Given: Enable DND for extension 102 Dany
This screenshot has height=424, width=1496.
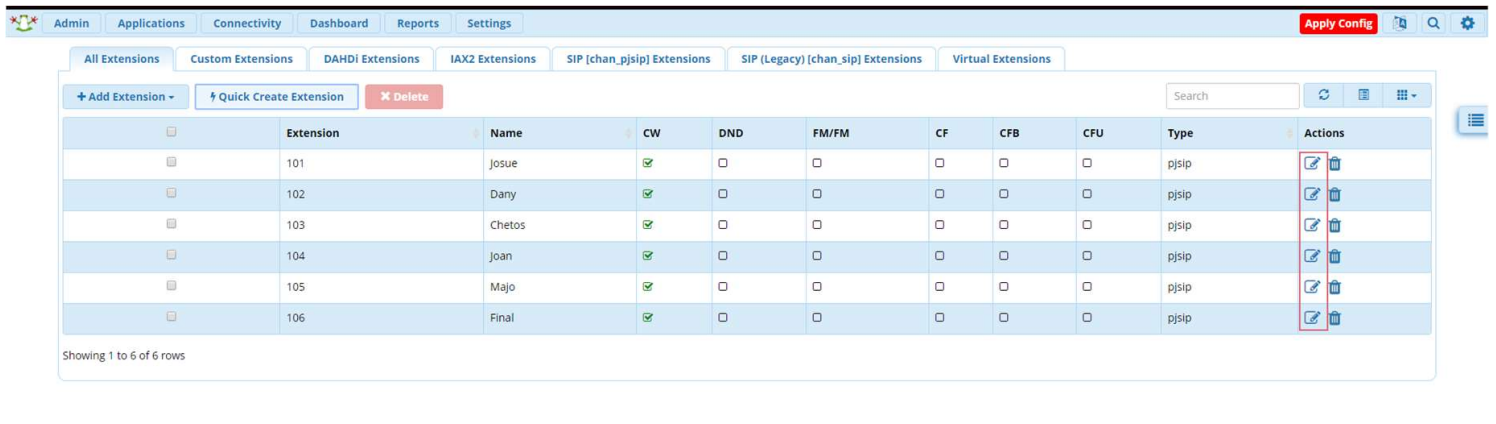Looking at the screenshot, I should click(723, 194).
